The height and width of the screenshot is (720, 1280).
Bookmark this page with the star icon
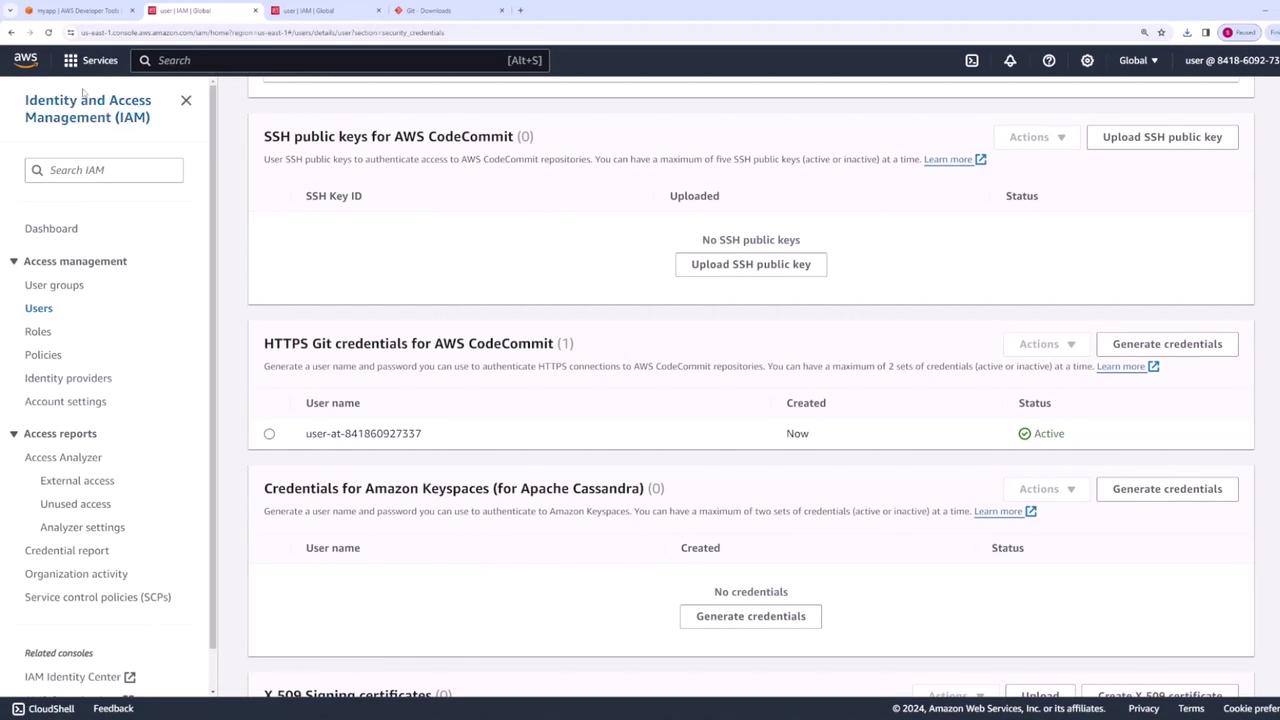[x=1161, y=32]
